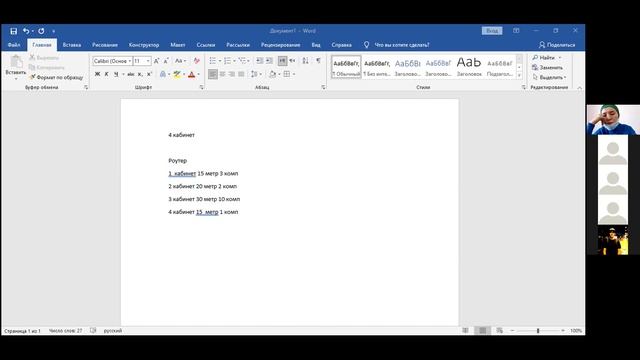Open line spacing dropdown

click(x=256, y=74)
